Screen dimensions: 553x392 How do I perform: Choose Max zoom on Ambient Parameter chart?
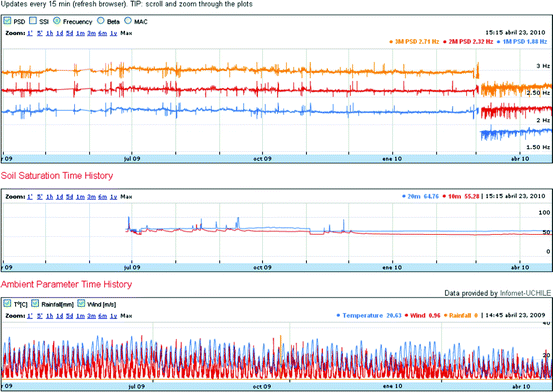tap(126, 316)
